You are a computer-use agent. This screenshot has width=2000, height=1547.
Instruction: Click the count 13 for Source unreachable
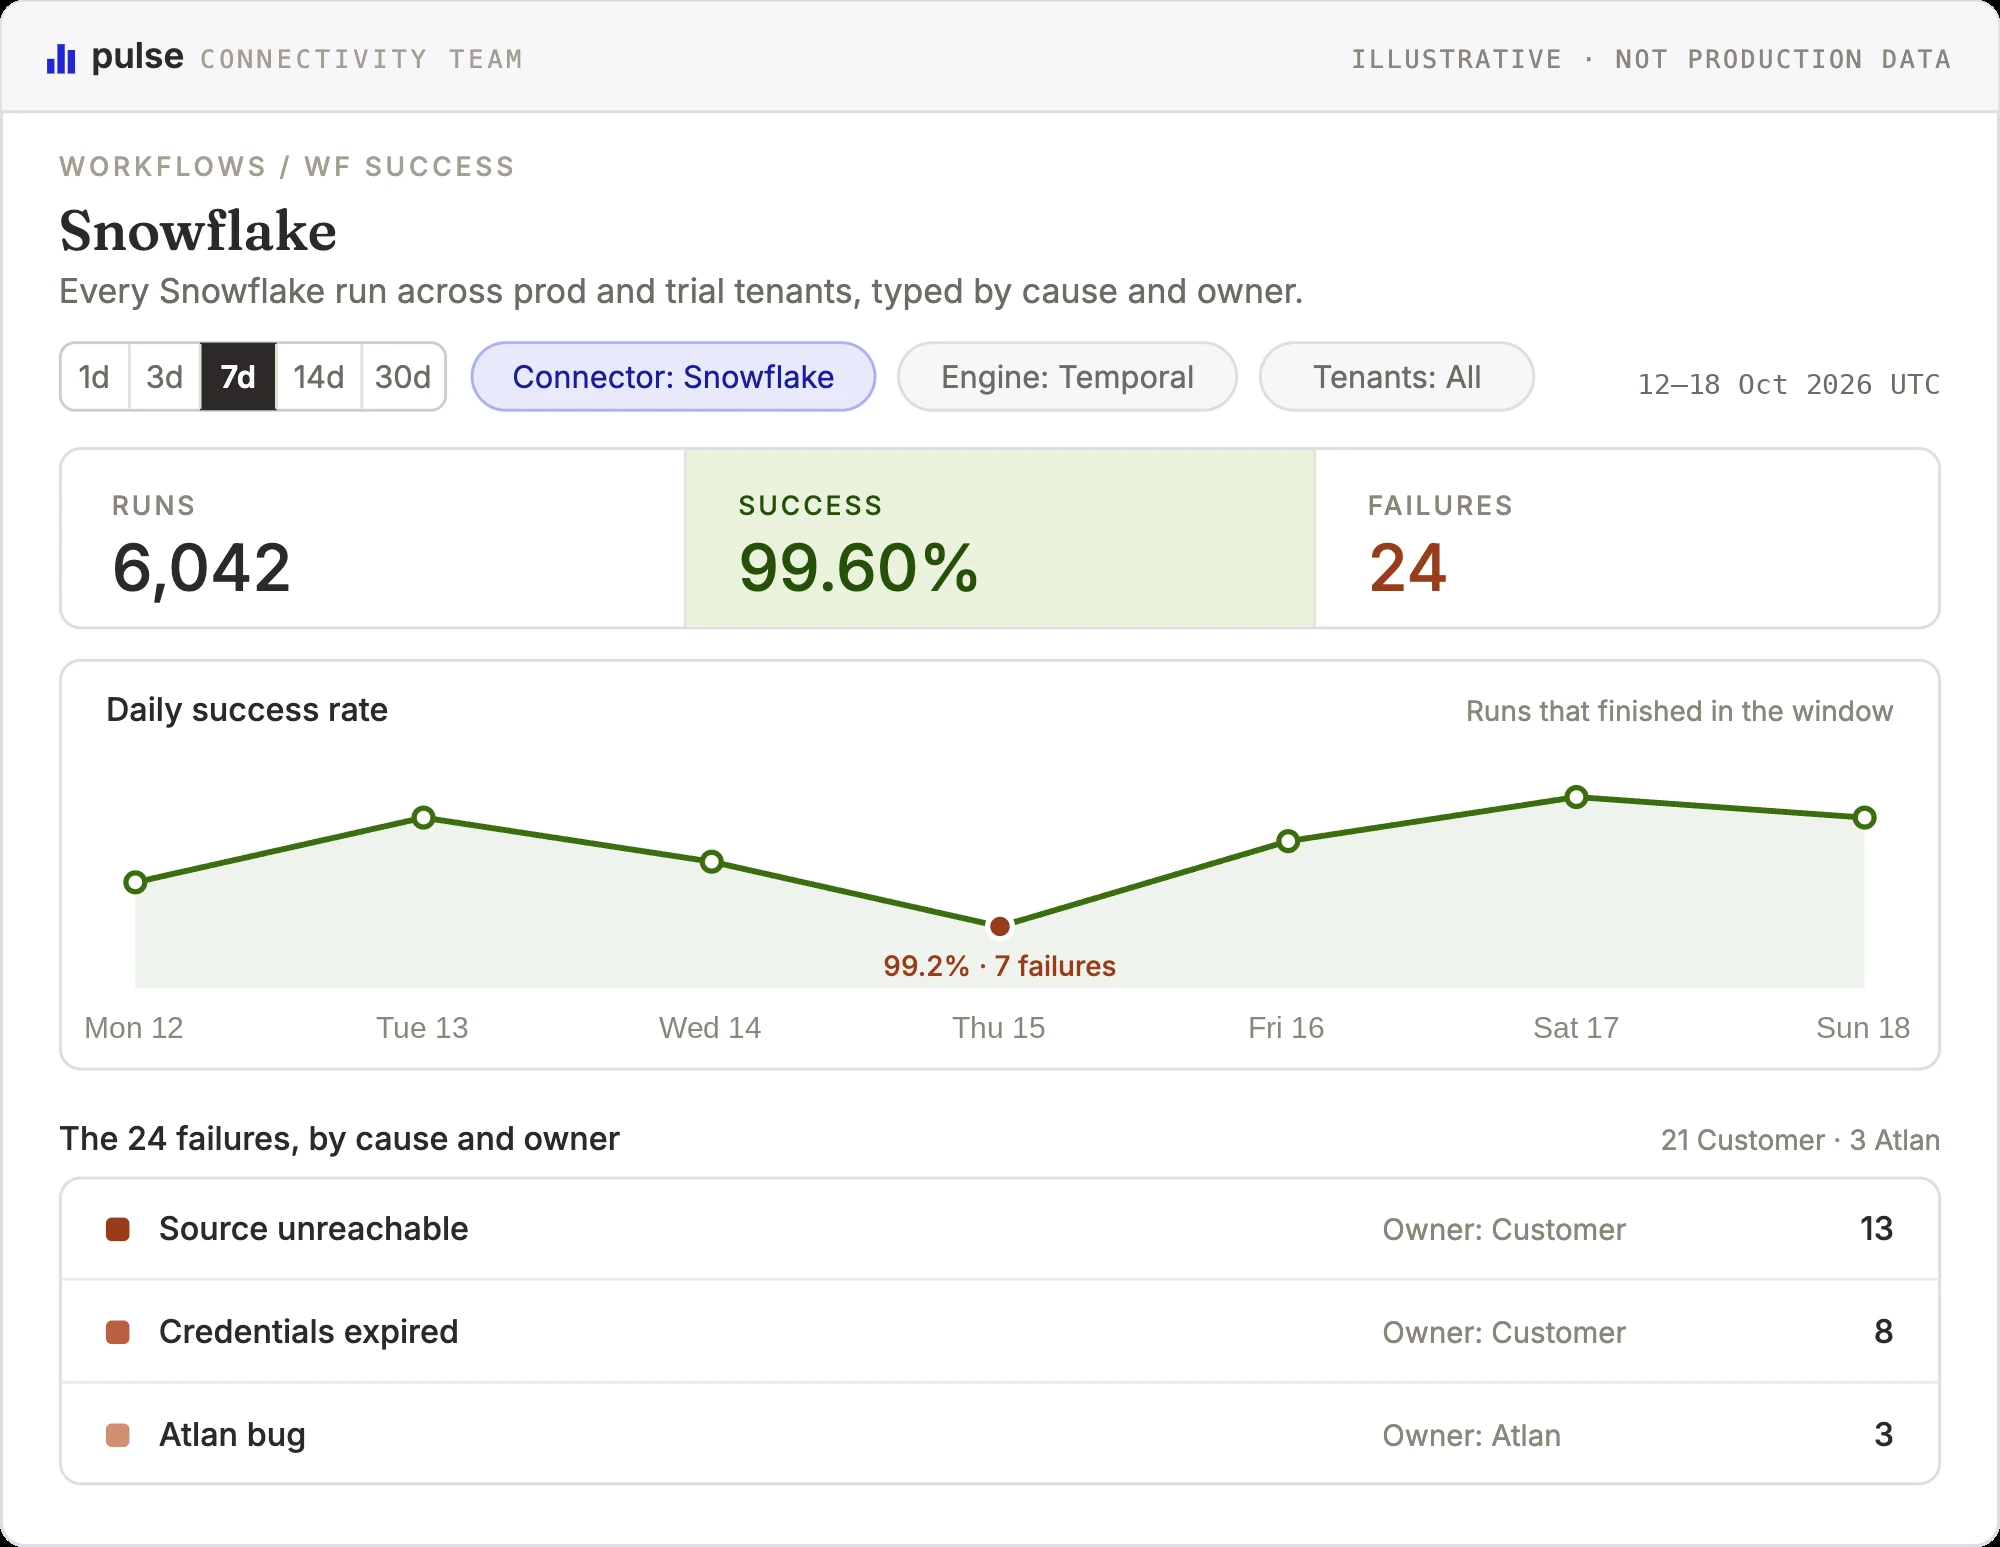(x=1876, y=1229)
